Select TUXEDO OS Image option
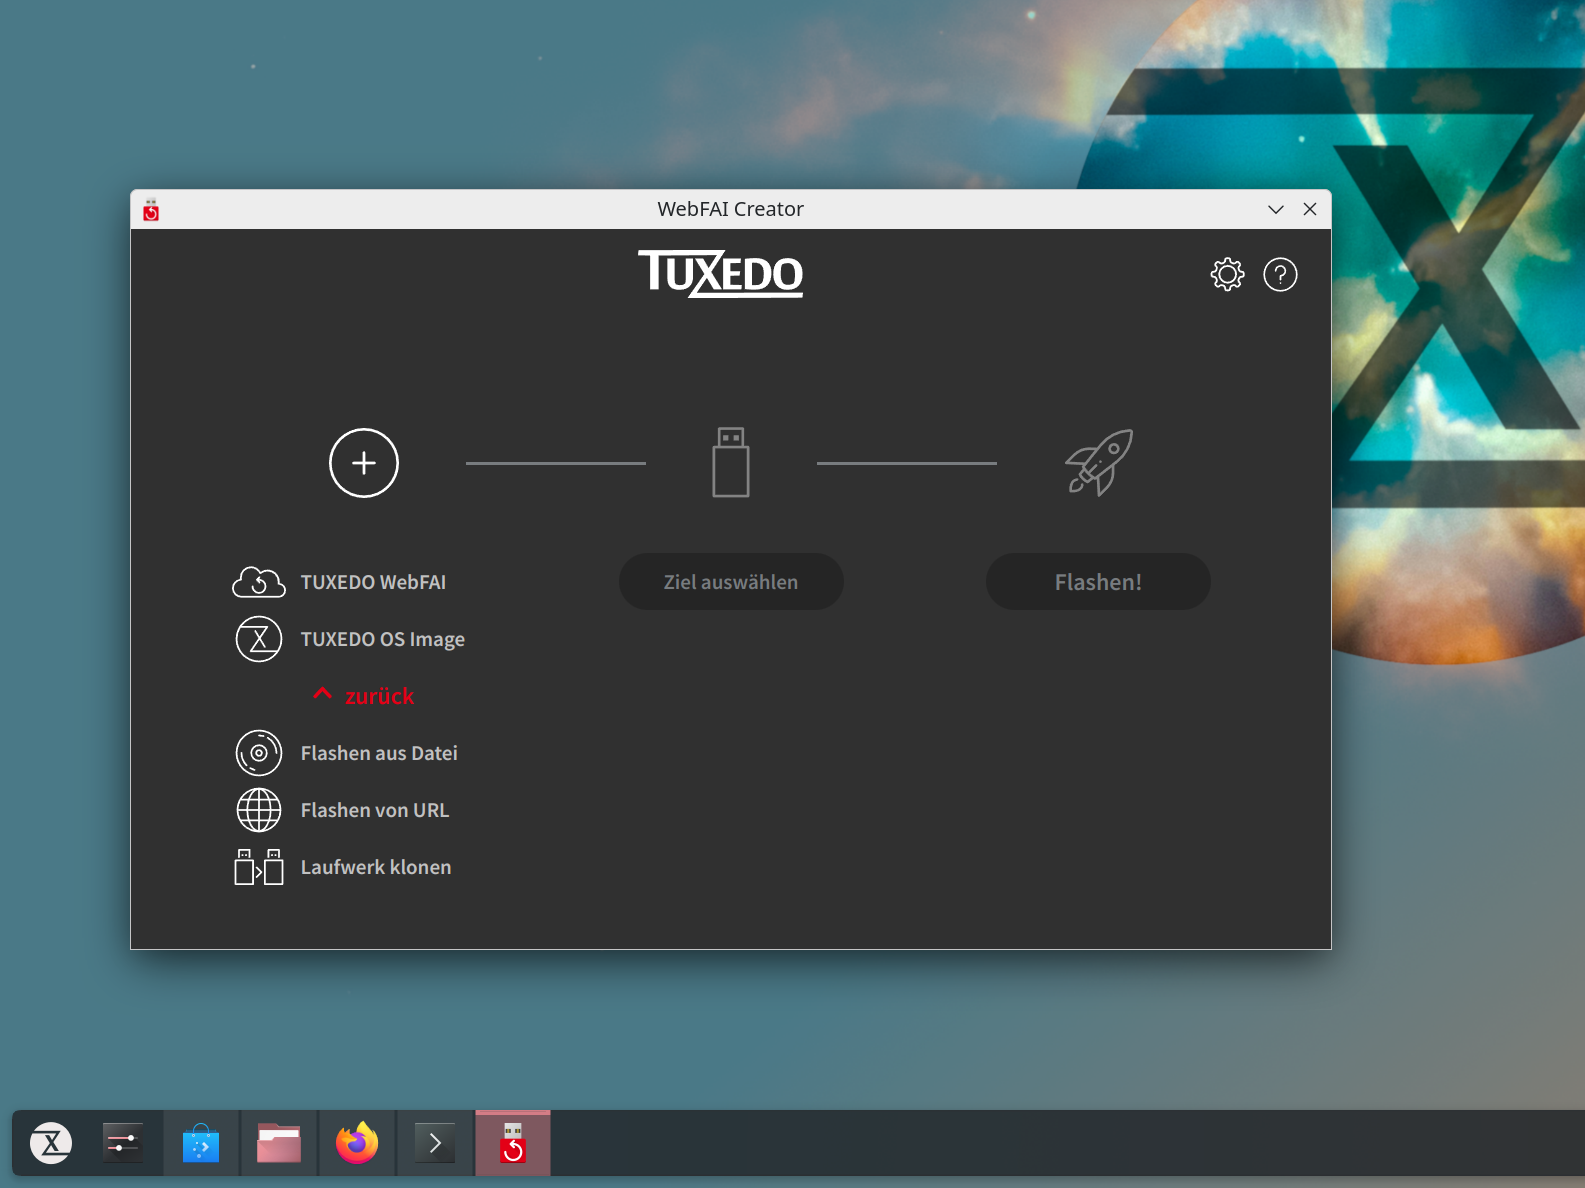Screen dimensions: 1585x1188 point(382,639)
